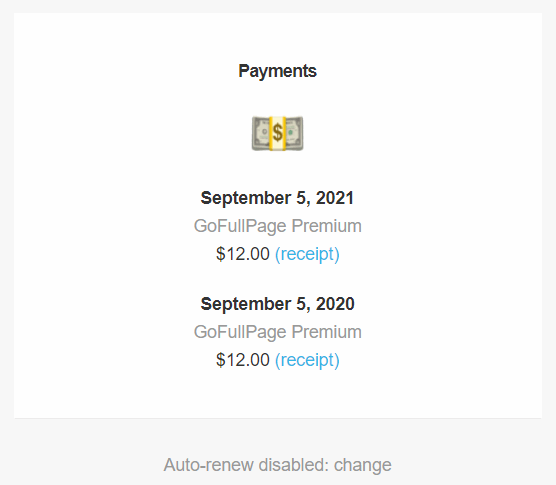Image resolution: width=556 pixels, height=485 pixels.
Task: Select the September 5, 2020 date text
Action: coord(277,304)
